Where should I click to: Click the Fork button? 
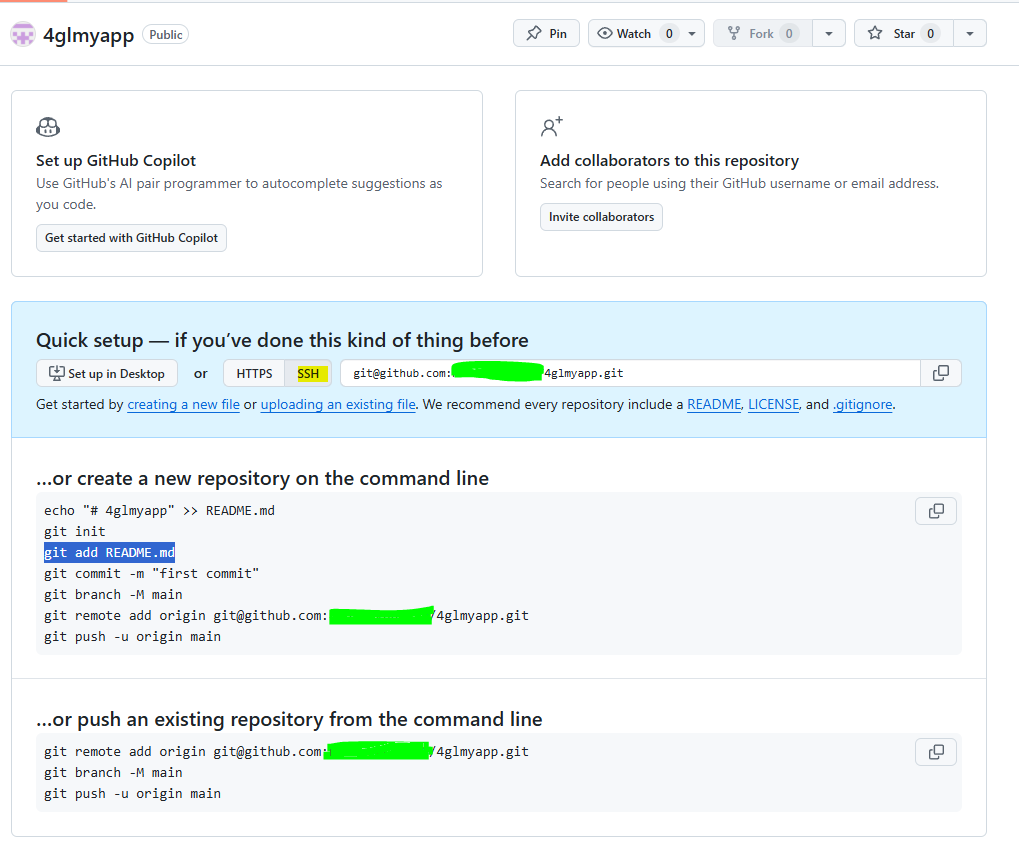click(762, 34)
